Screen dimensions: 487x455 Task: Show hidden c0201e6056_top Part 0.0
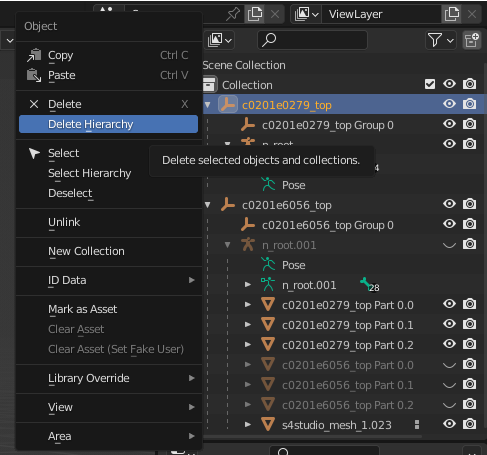[x=449, y=365]
